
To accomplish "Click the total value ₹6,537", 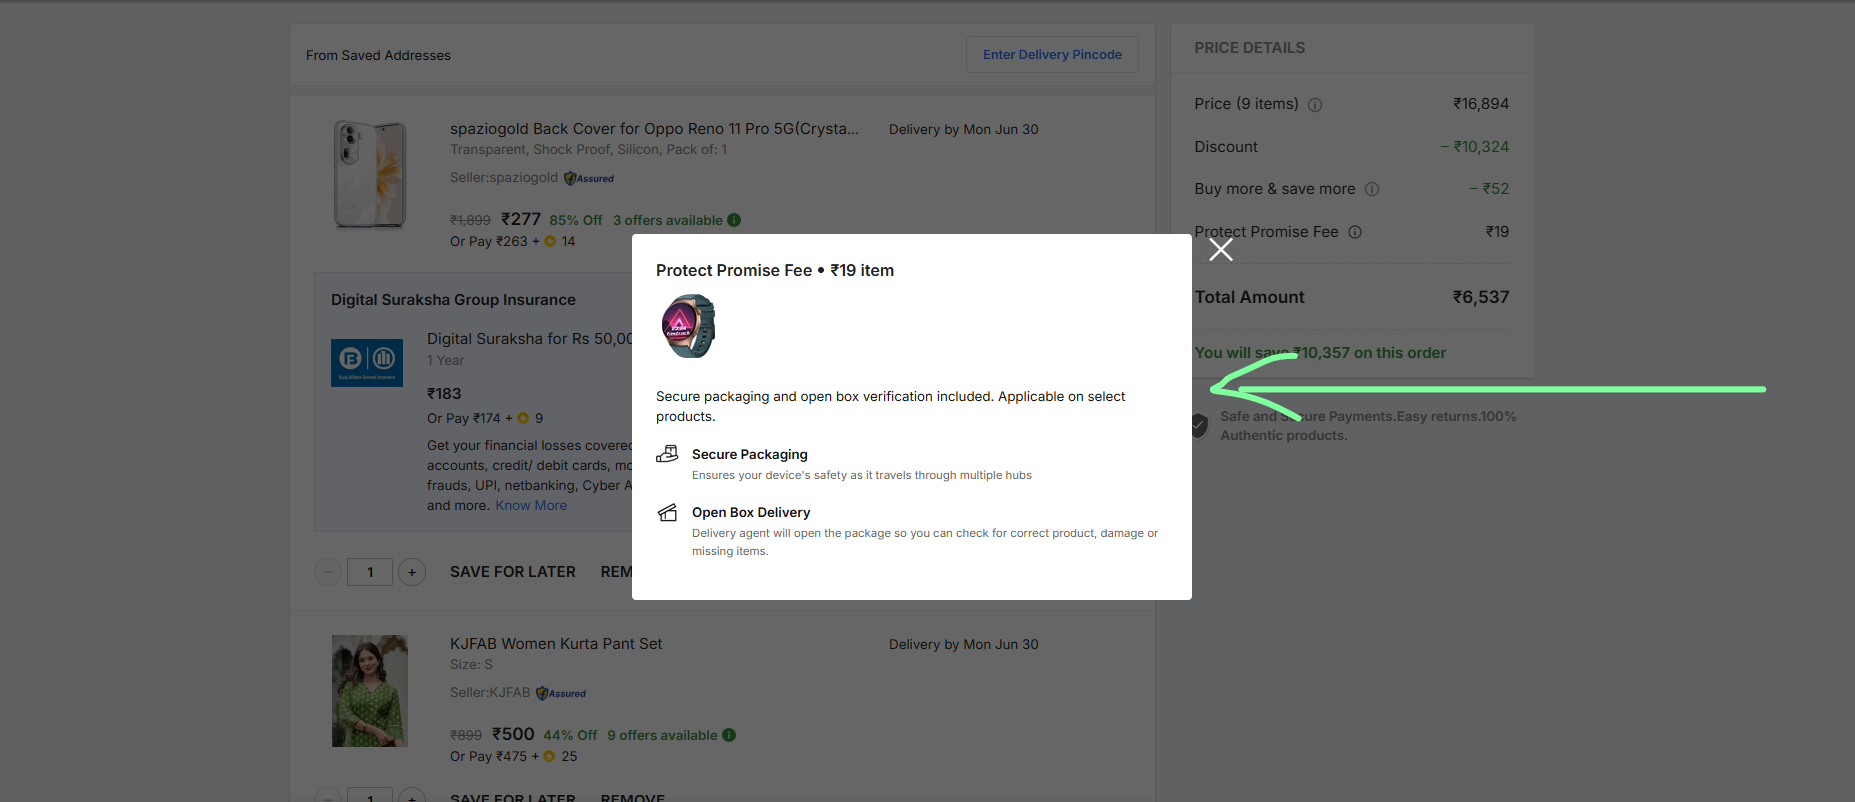I will click(x=1481, y=297).
